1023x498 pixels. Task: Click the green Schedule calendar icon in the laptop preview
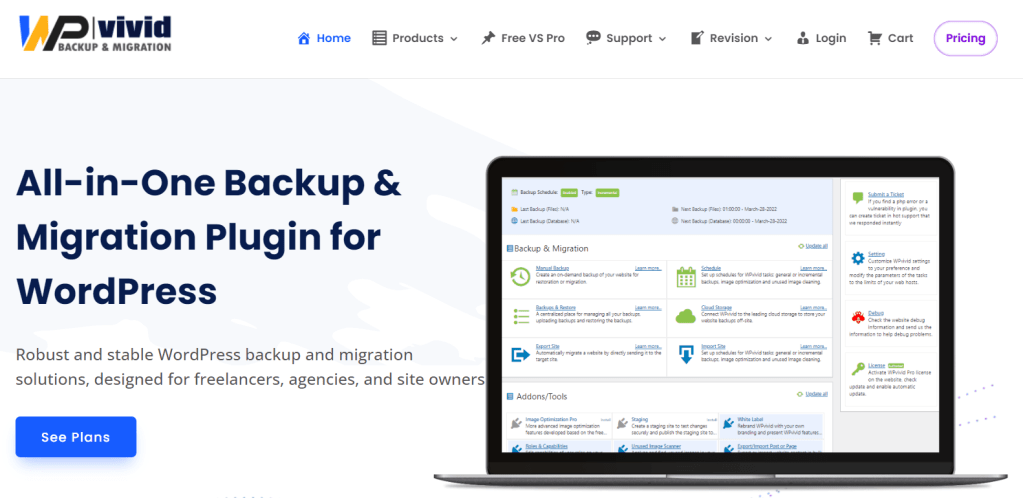pyautogui.click(x=686, y=277)
